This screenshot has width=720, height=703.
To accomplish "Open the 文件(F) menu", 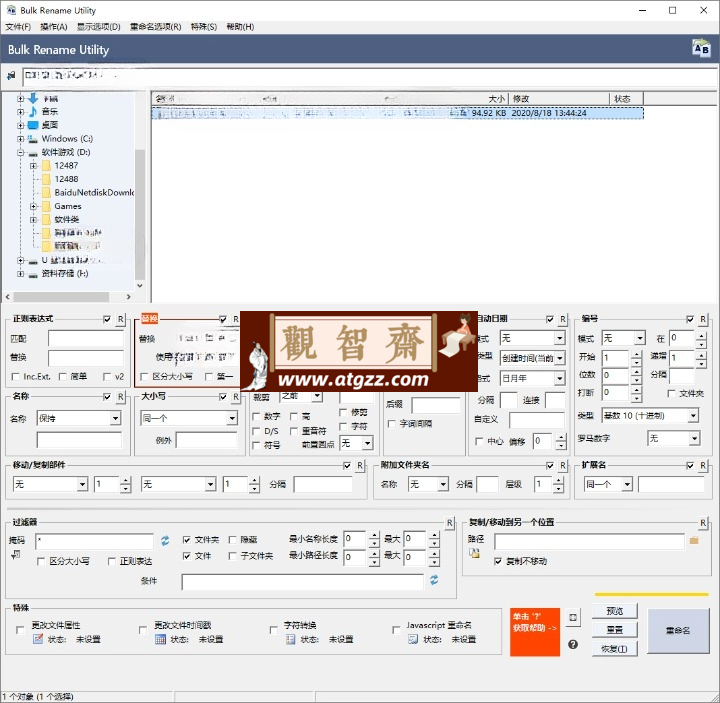I will [x=18, y=27].
